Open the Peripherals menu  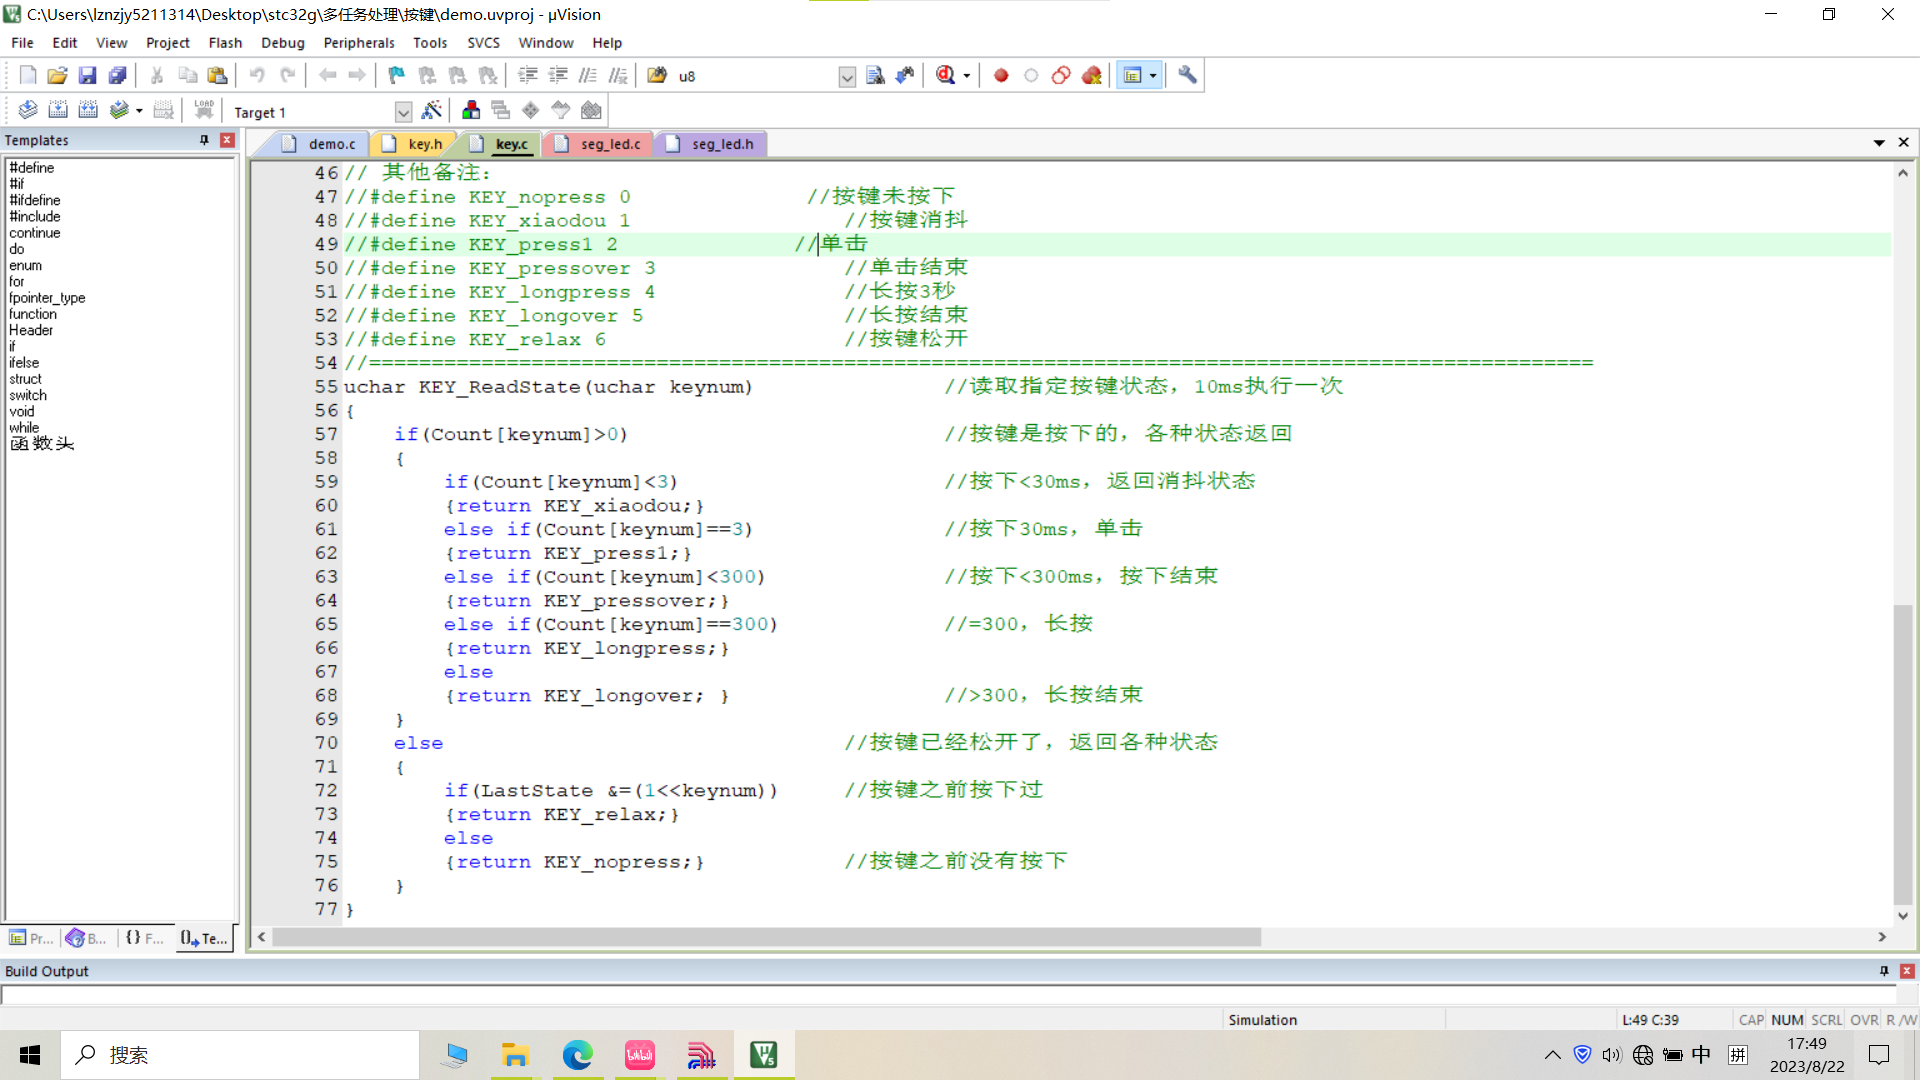coord(359,43)
